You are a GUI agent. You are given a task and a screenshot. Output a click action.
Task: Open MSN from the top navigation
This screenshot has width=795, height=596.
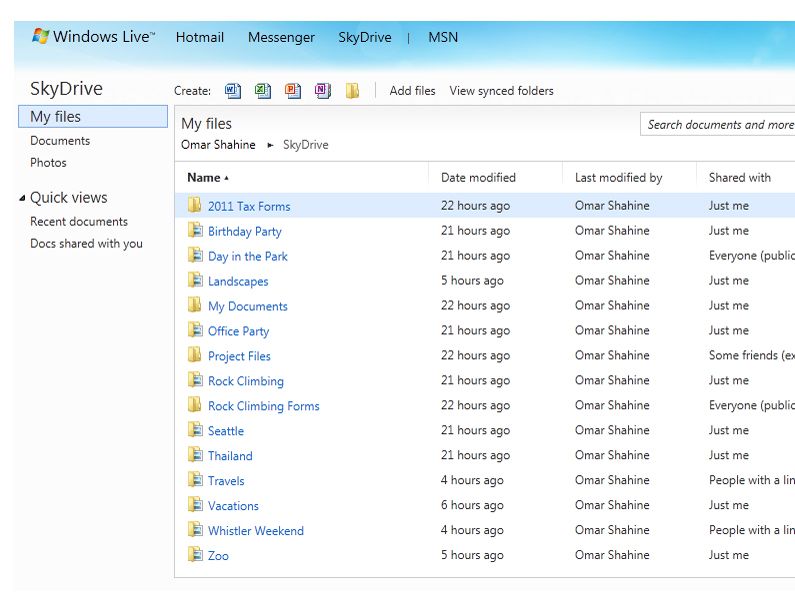[x=443, y=38]
